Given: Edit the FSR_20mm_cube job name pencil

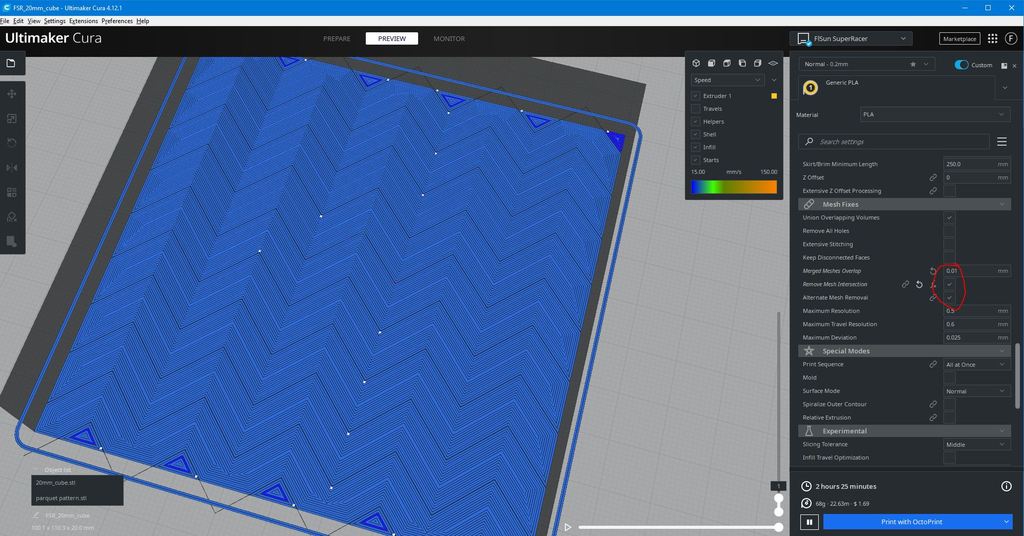Looking at the screenshot, I should (x=36, y=516).
